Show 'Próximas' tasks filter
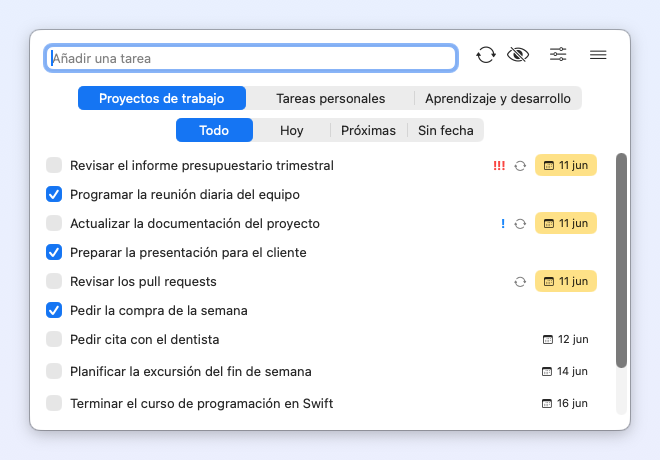 368,130
